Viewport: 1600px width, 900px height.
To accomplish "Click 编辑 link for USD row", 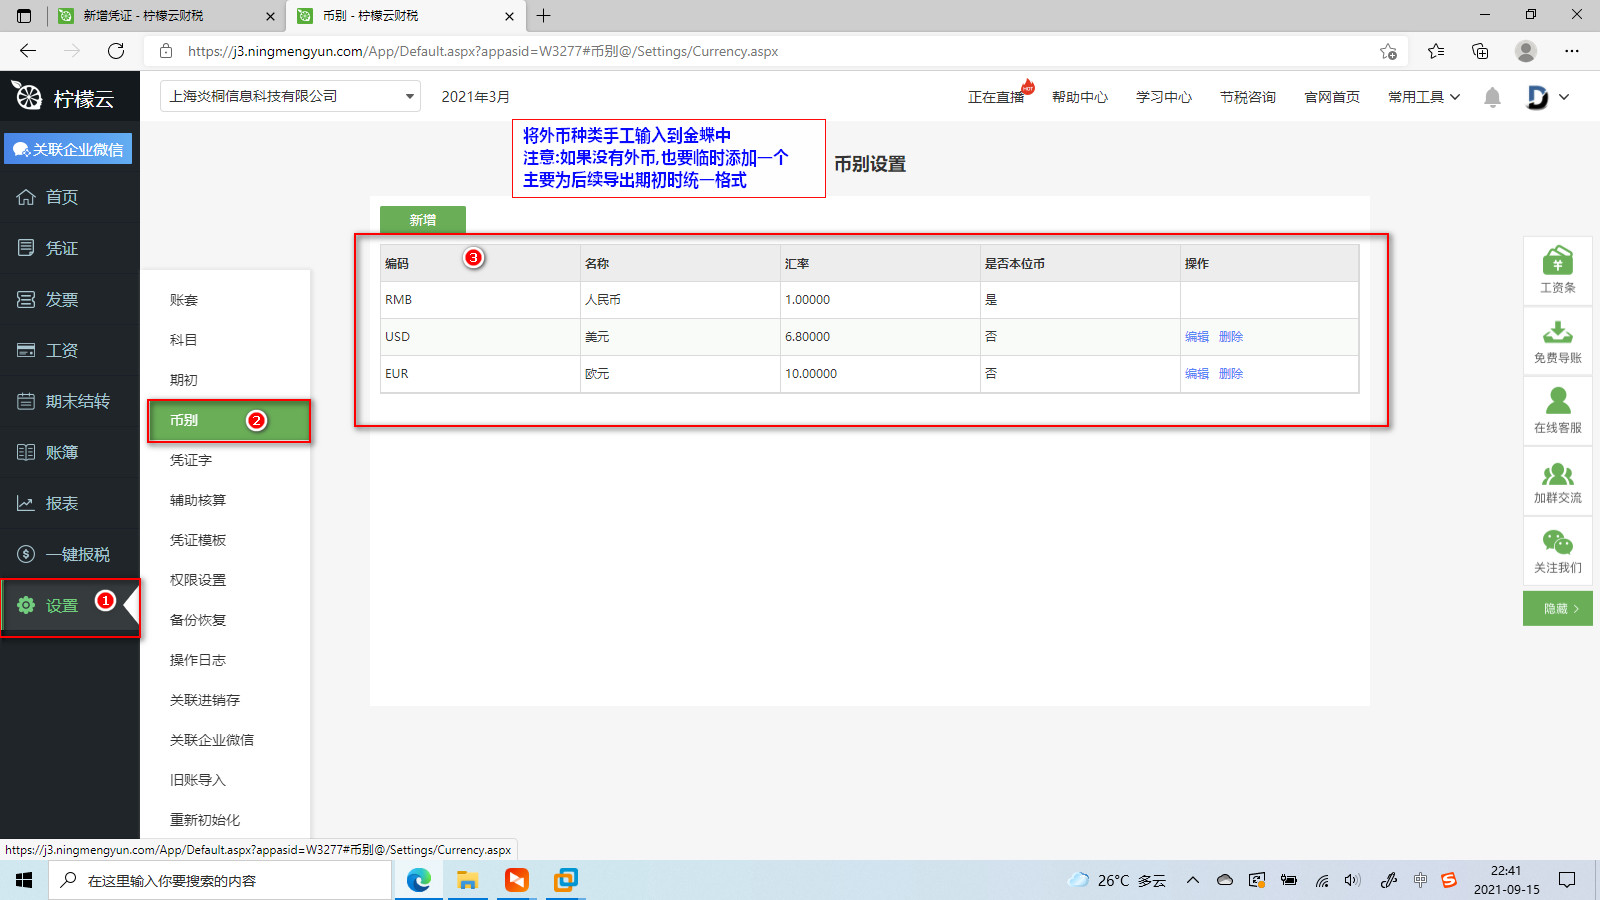I will click(1197, 337).
